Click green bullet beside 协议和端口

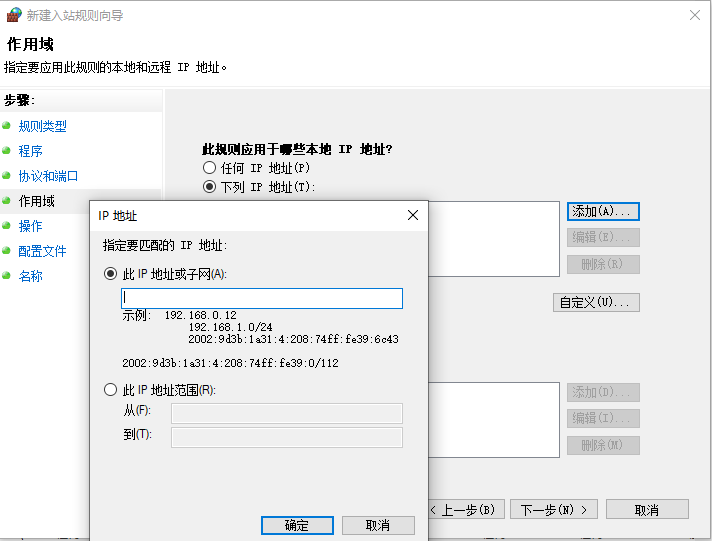coord(6,175)
